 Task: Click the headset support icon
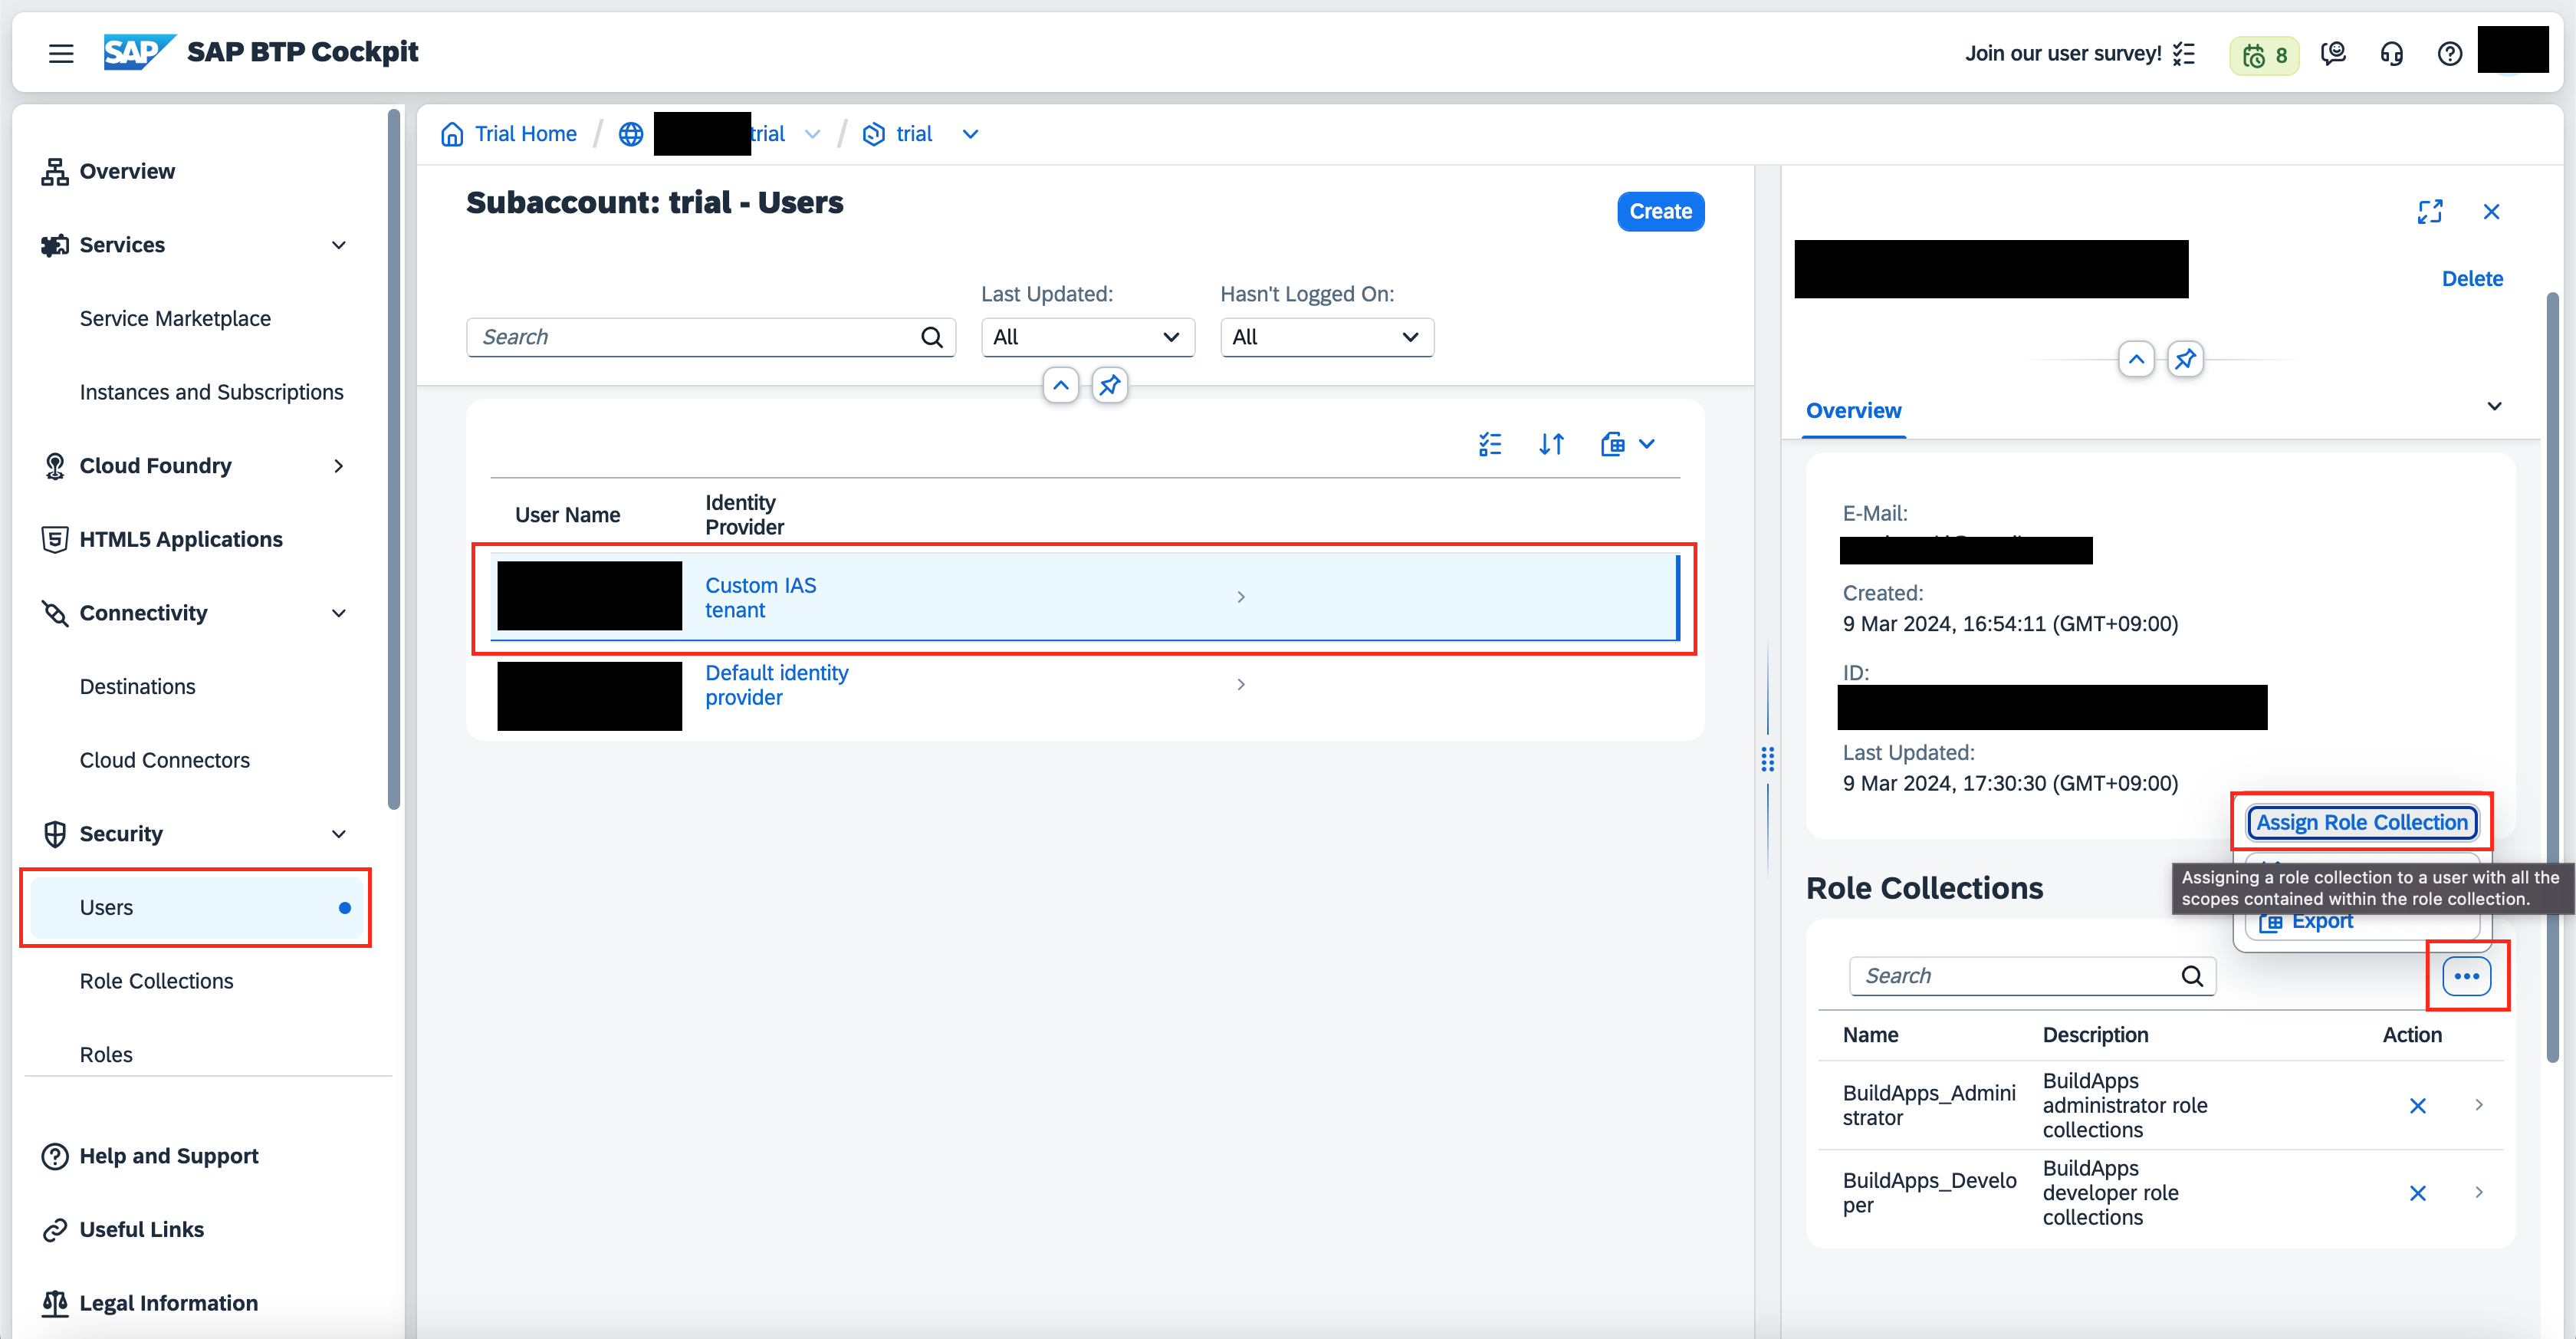(2391, 54)
